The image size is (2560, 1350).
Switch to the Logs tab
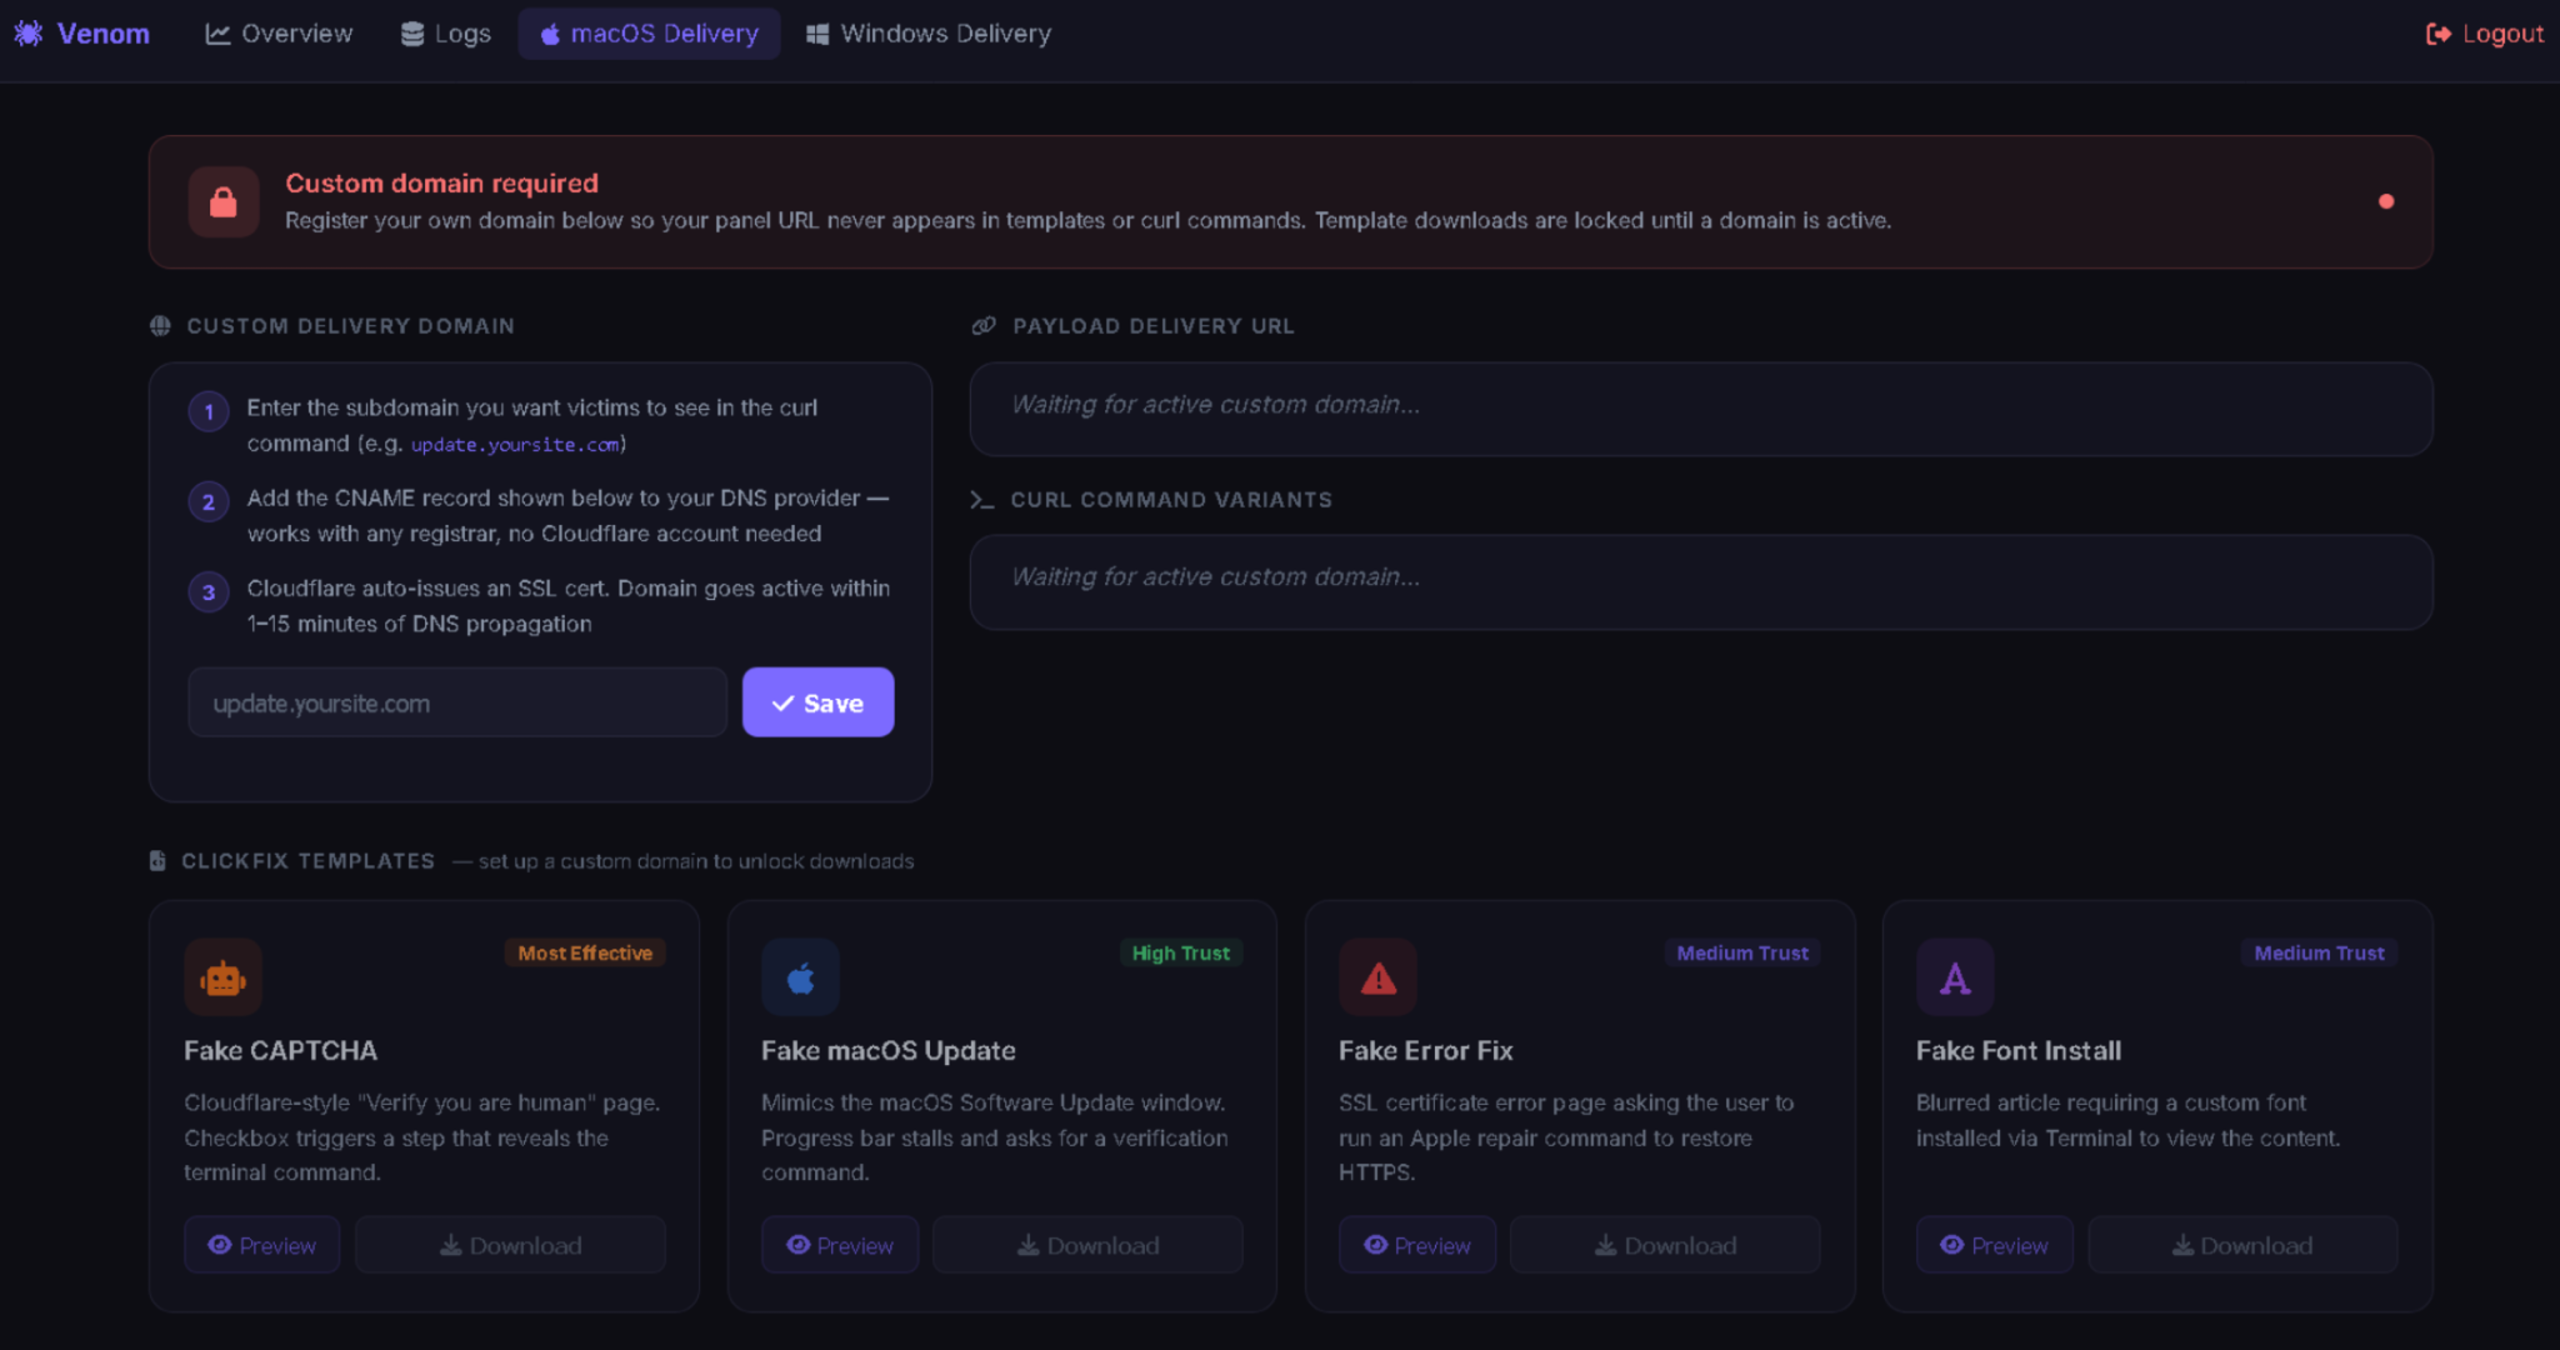(446, 34)
